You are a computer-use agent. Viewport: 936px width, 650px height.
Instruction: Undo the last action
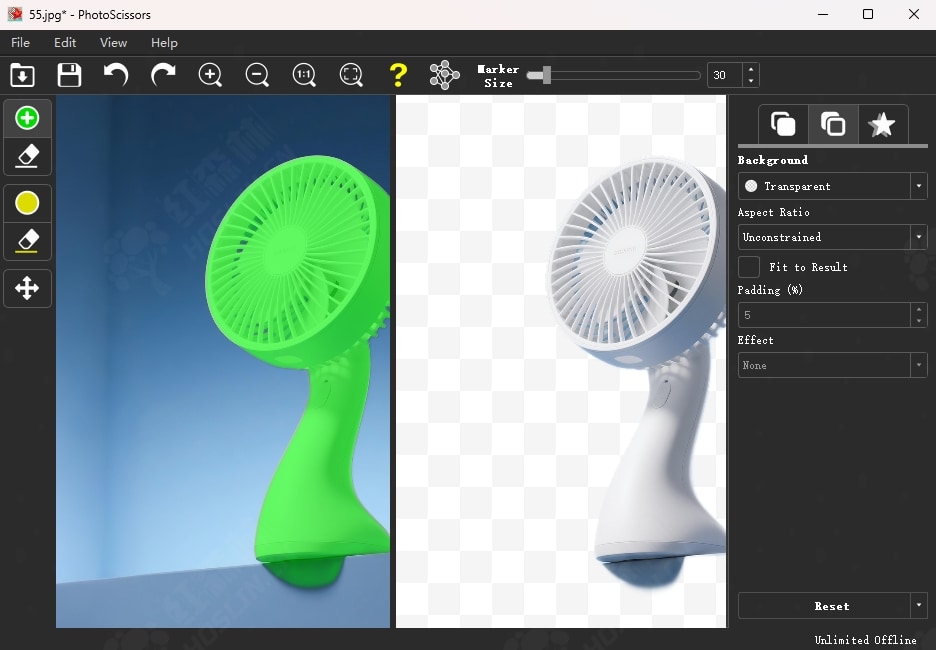[116, 75]
